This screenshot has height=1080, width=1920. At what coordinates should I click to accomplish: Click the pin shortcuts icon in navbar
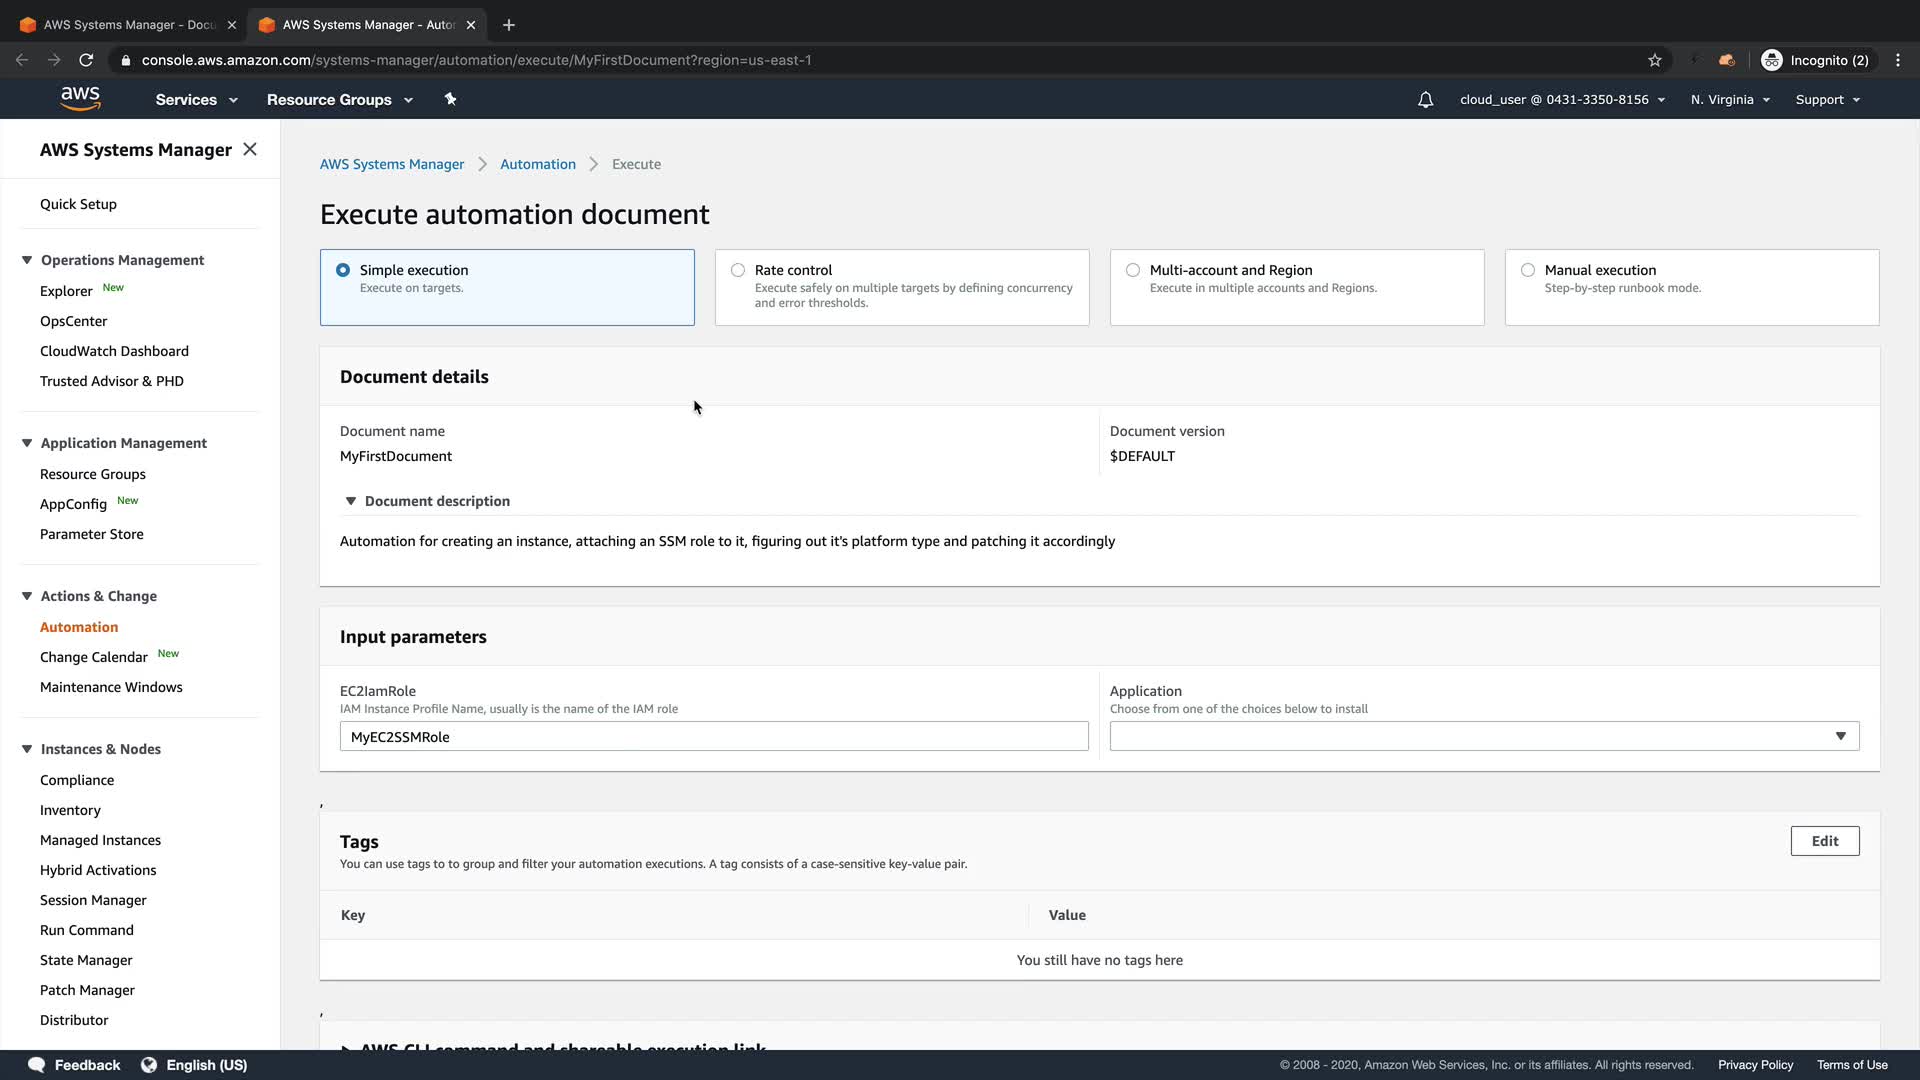tap(450, 99)
